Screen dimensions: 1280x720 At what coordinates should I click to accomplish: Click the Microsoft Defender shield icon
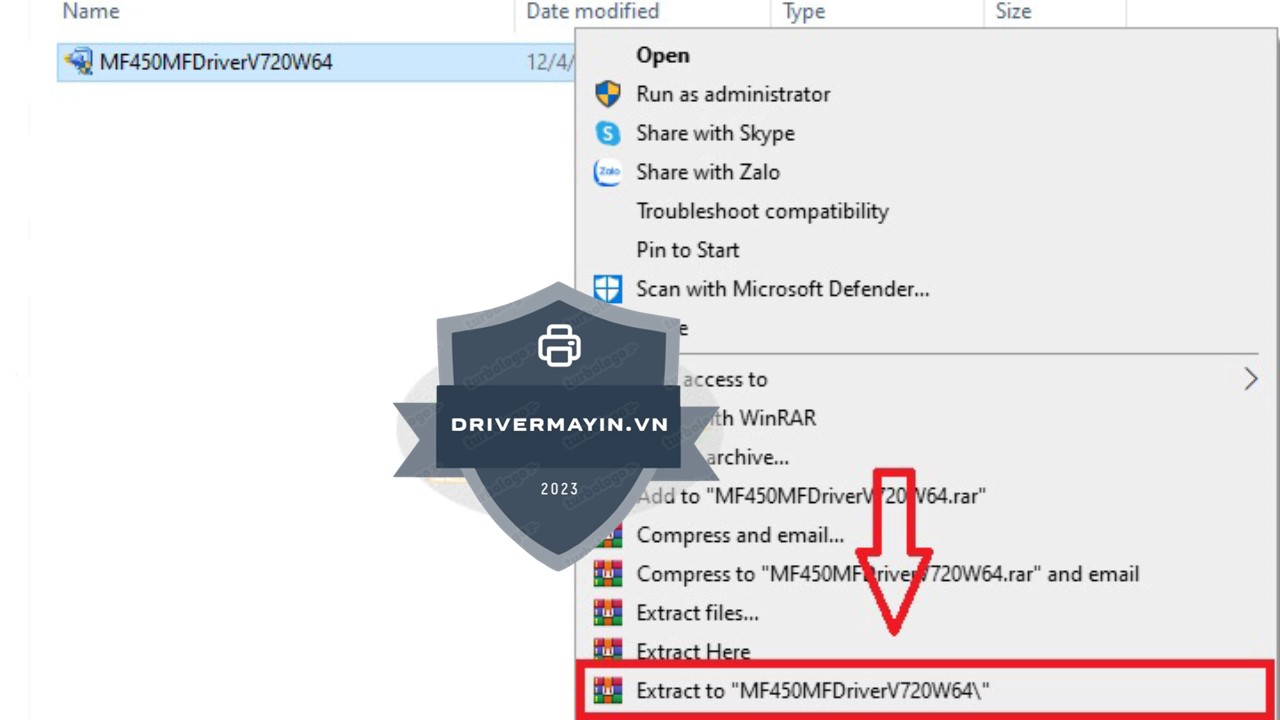pyautogui.click(x=608, y=289)
